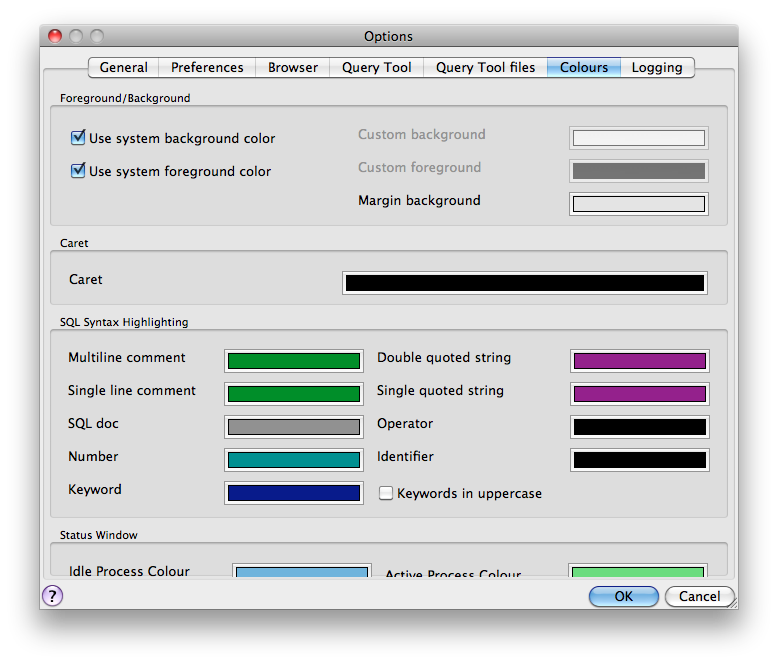Enable Keywords in uppercase option
Screen dimensions: 778x664
386,493
